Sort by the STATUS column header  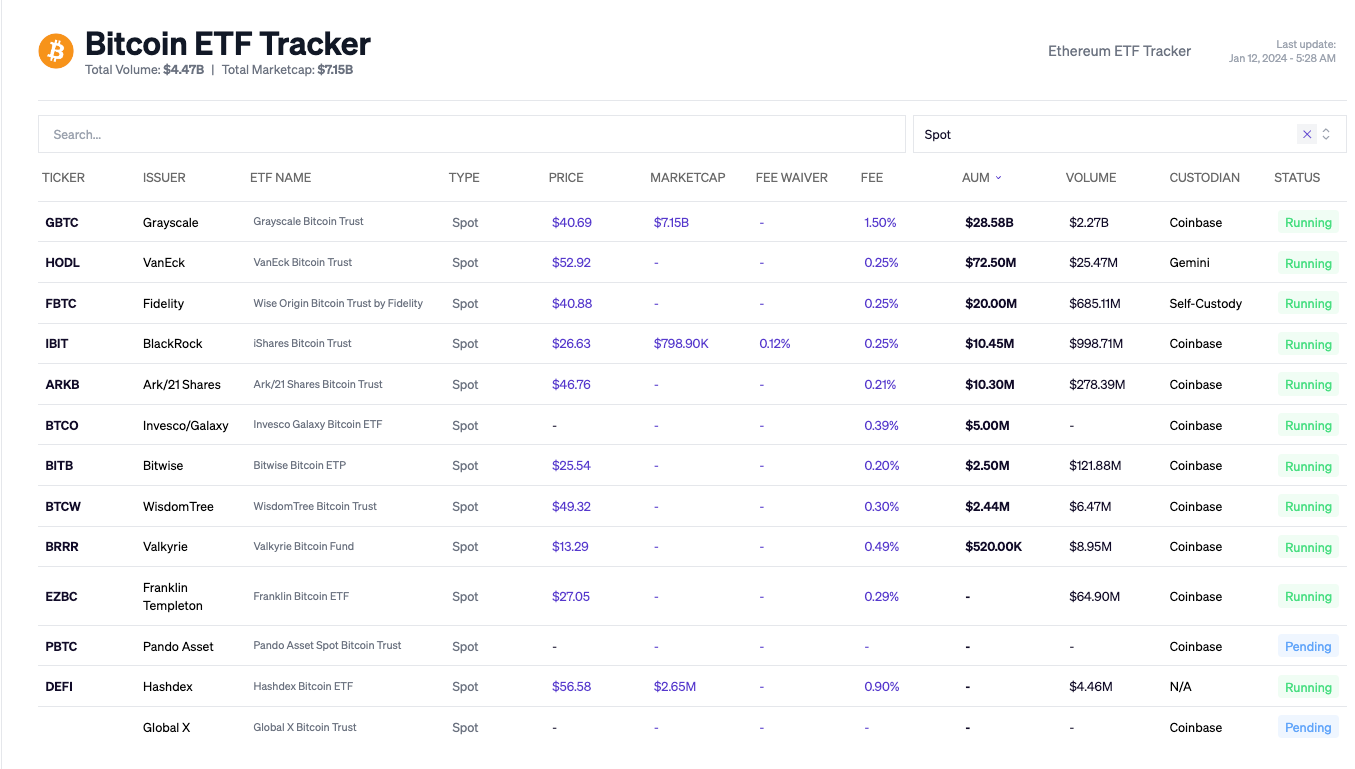1297,178
